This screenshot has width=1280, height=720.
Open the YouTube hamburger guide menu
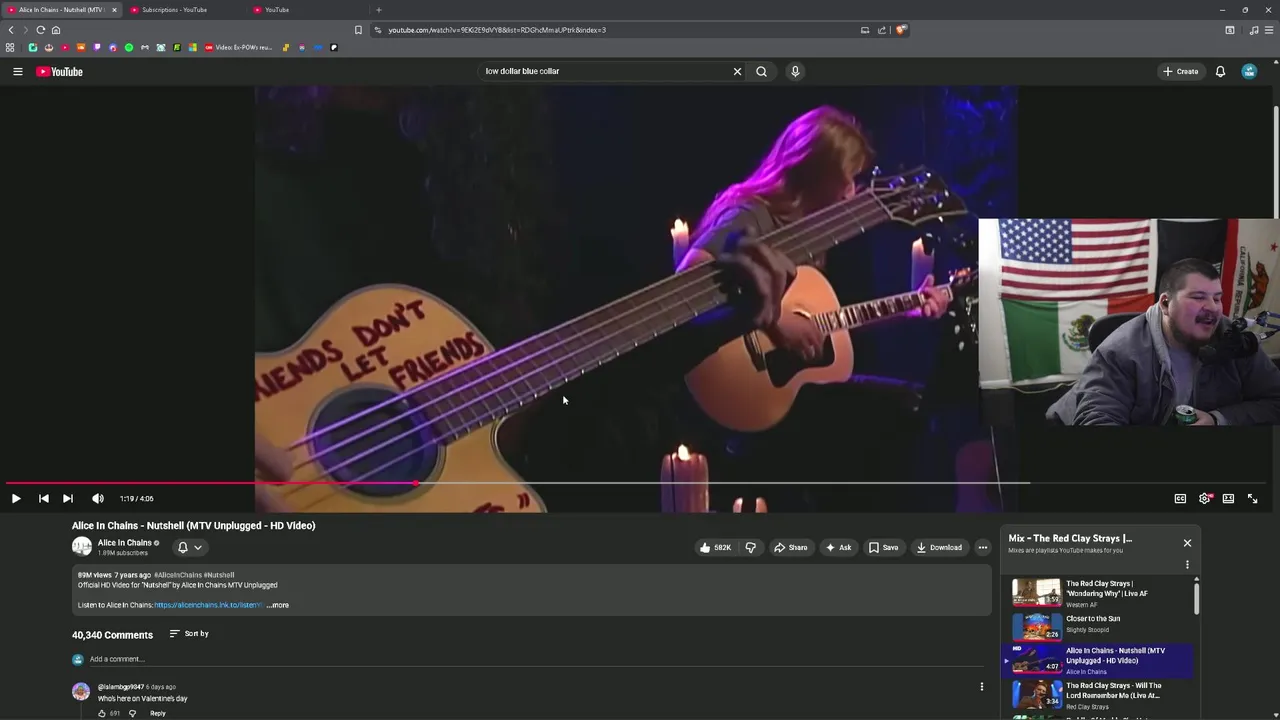tap(17, 71)
